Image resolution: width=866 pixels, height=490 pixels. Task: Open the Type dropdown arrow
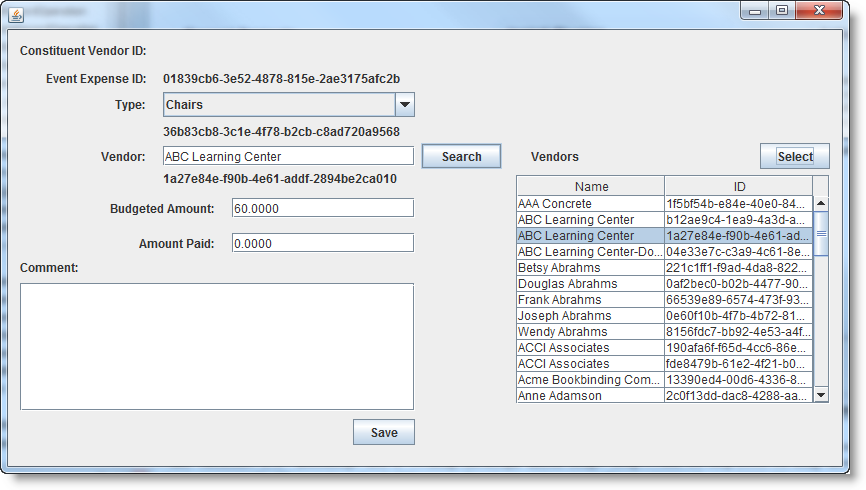(405, 104)
